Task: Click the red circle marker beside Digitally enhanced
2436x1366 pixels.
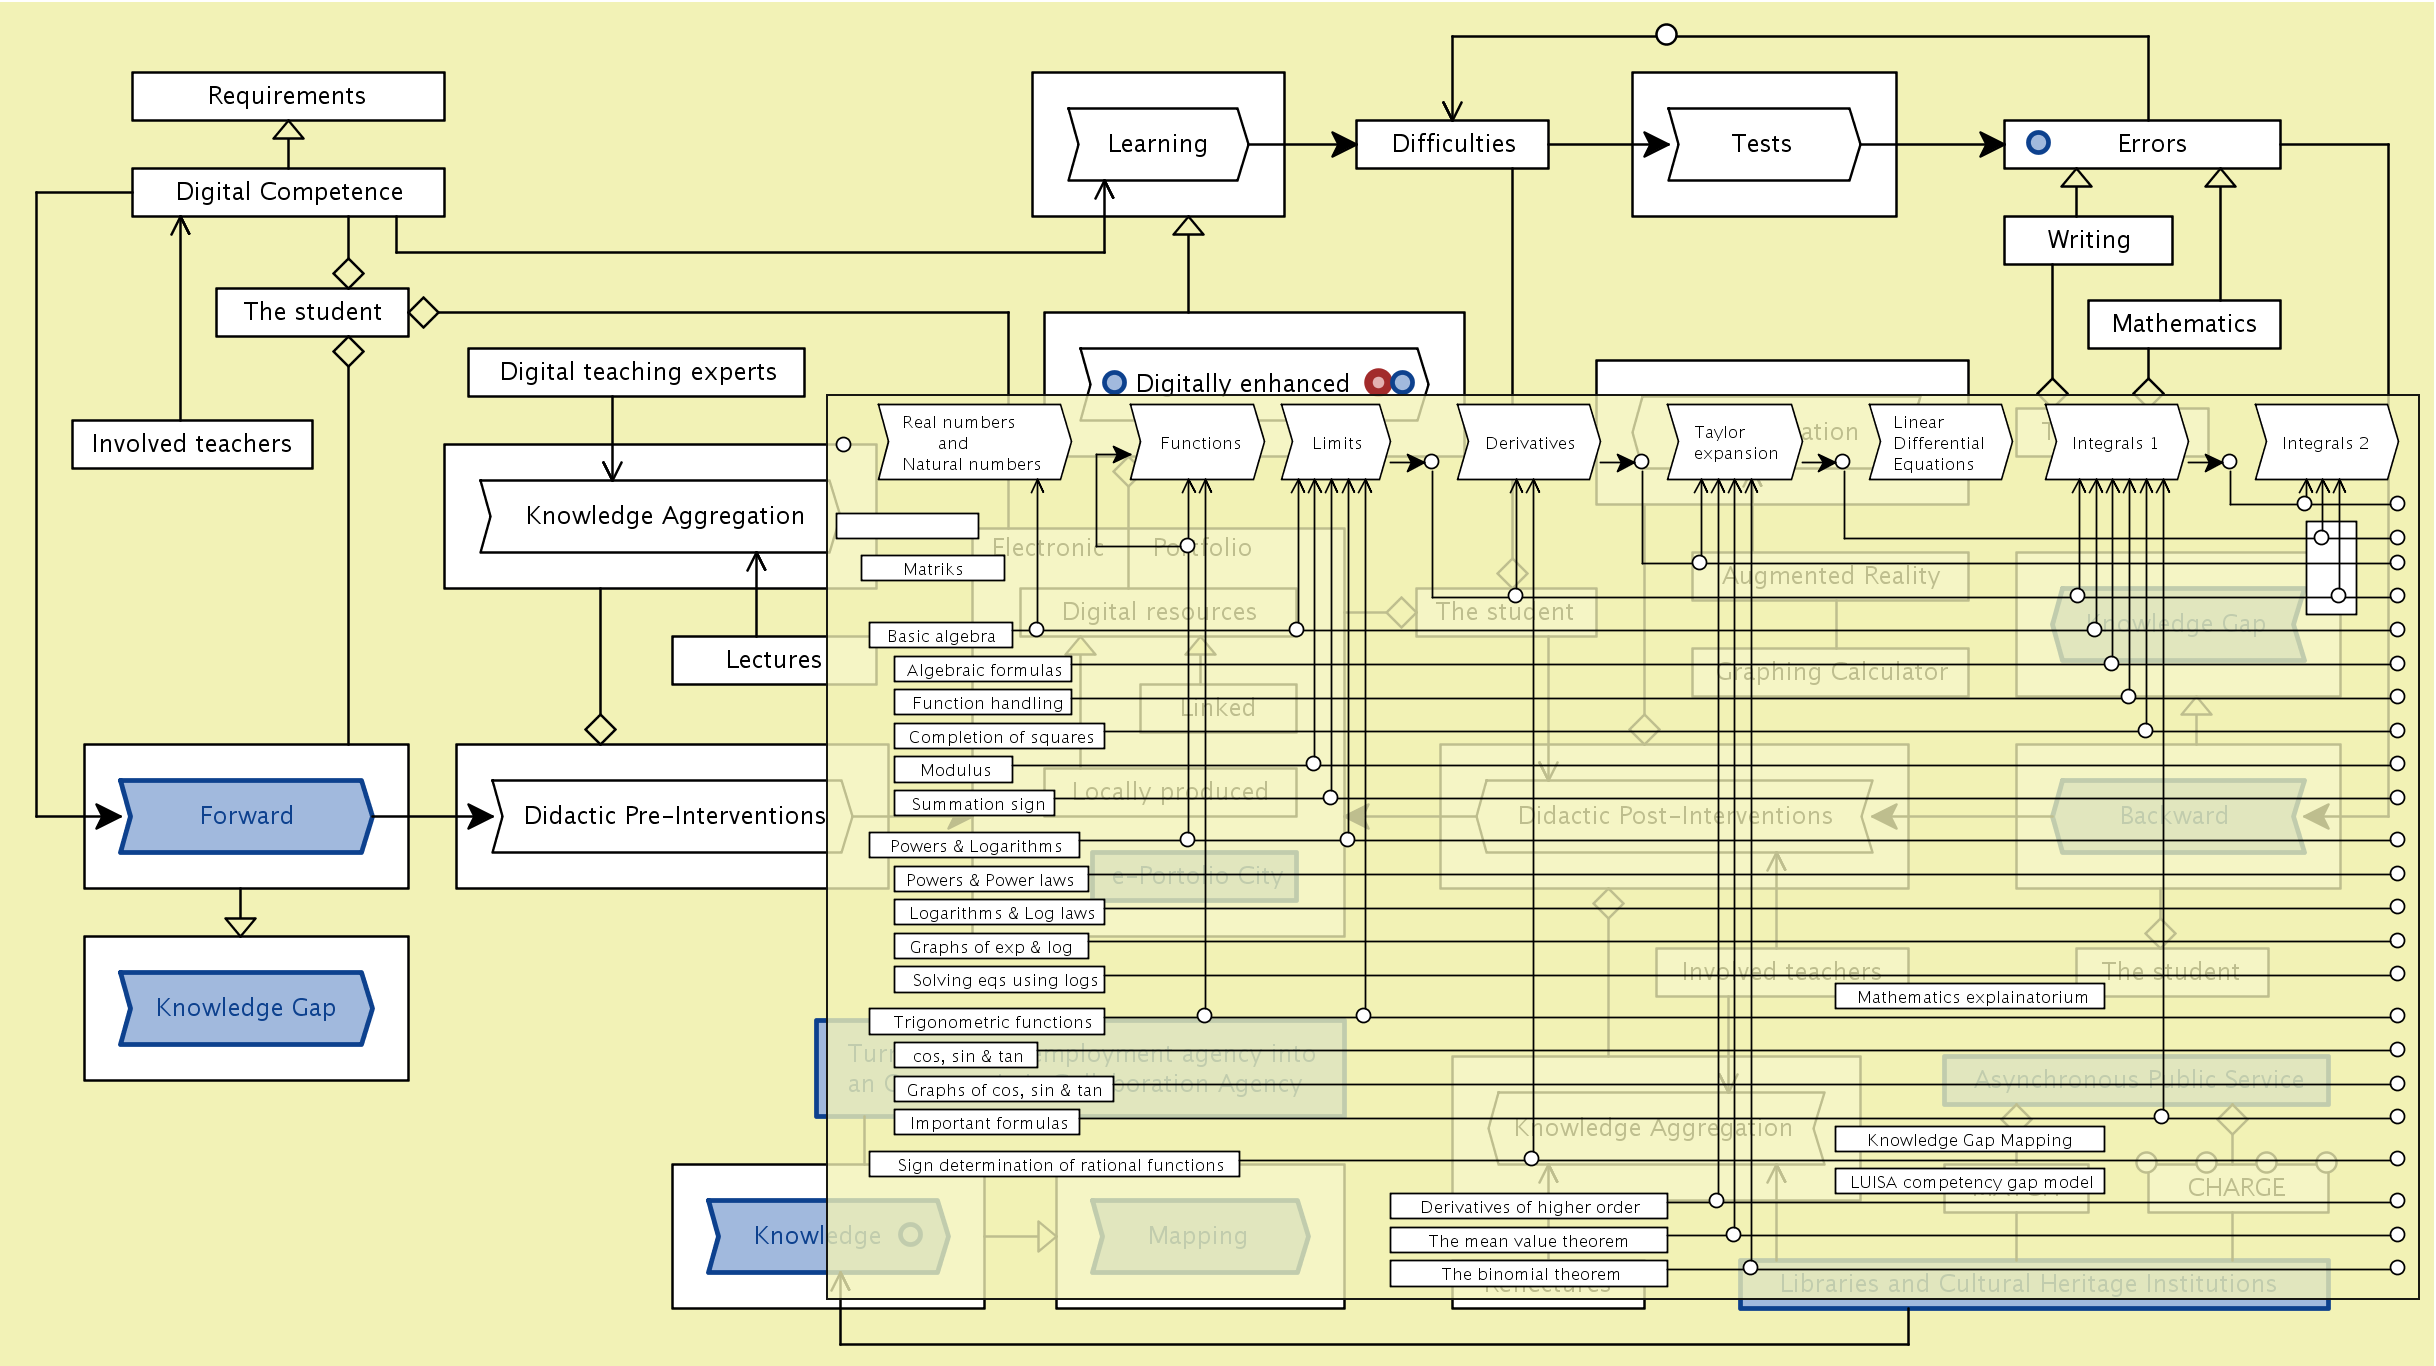Action: coord(1379,382)
